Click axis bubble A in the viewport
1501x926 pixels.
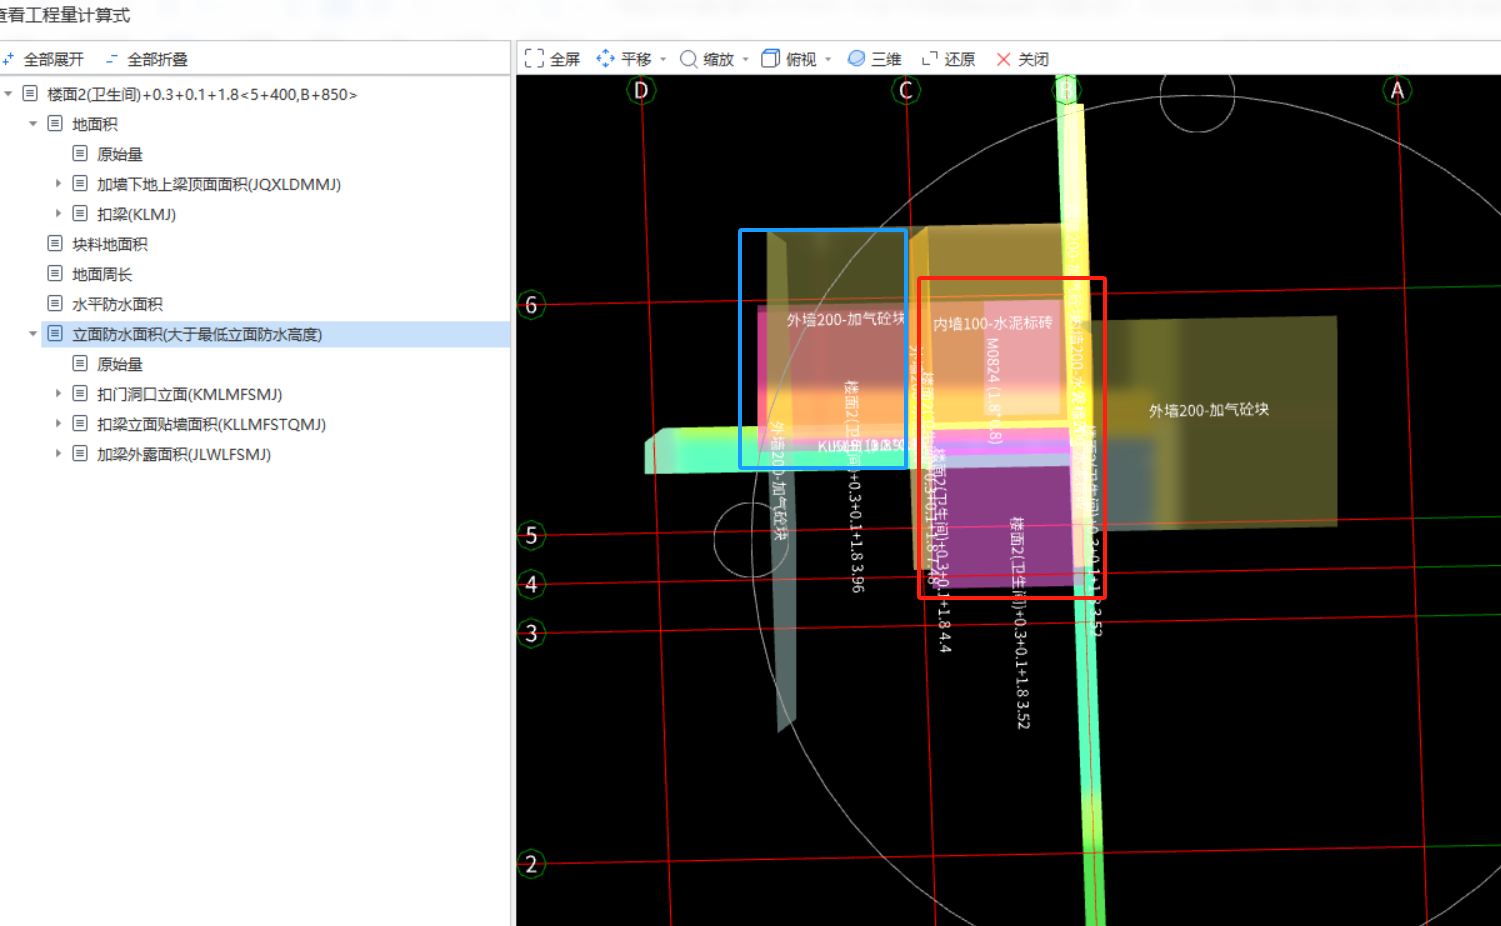pyautogui.click(x=1397, y=91)
